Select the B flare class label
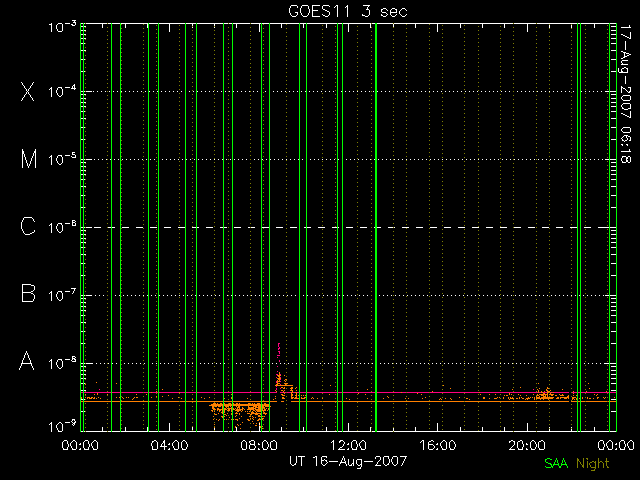Image resolution: width=640 pixels, height=480 pixels. 28,293
